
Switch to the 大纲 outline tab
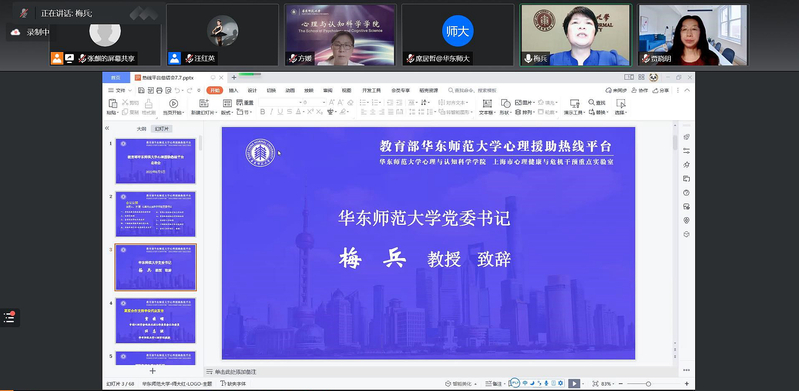[x=141, y=129]
